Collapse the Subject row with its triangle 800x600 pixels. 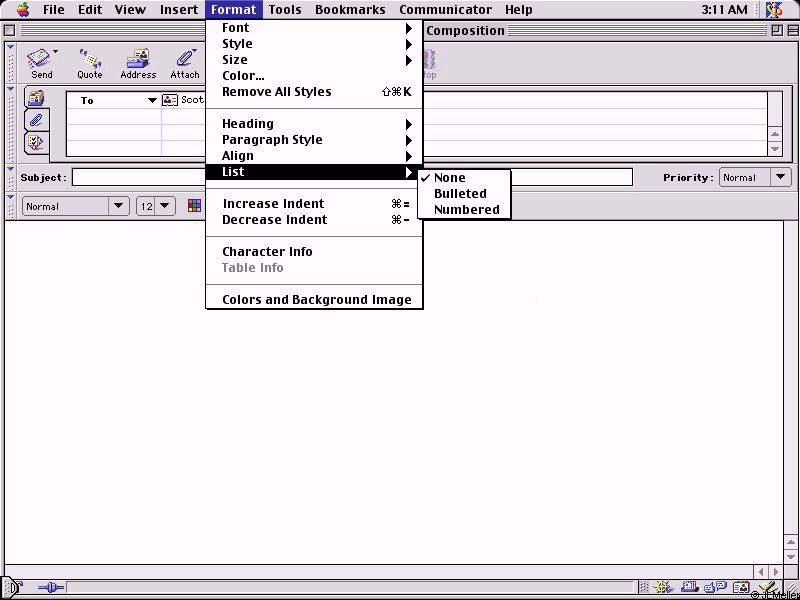point(10,169)
